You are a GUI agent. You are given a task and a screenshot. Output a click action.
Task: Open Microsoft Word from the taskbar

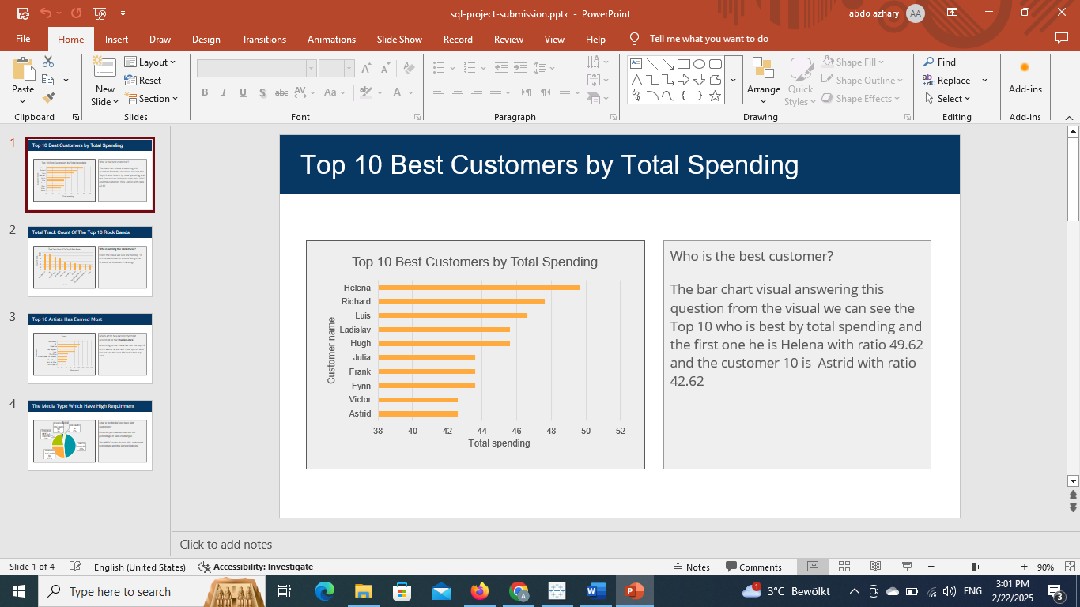(x=596, y=591)
